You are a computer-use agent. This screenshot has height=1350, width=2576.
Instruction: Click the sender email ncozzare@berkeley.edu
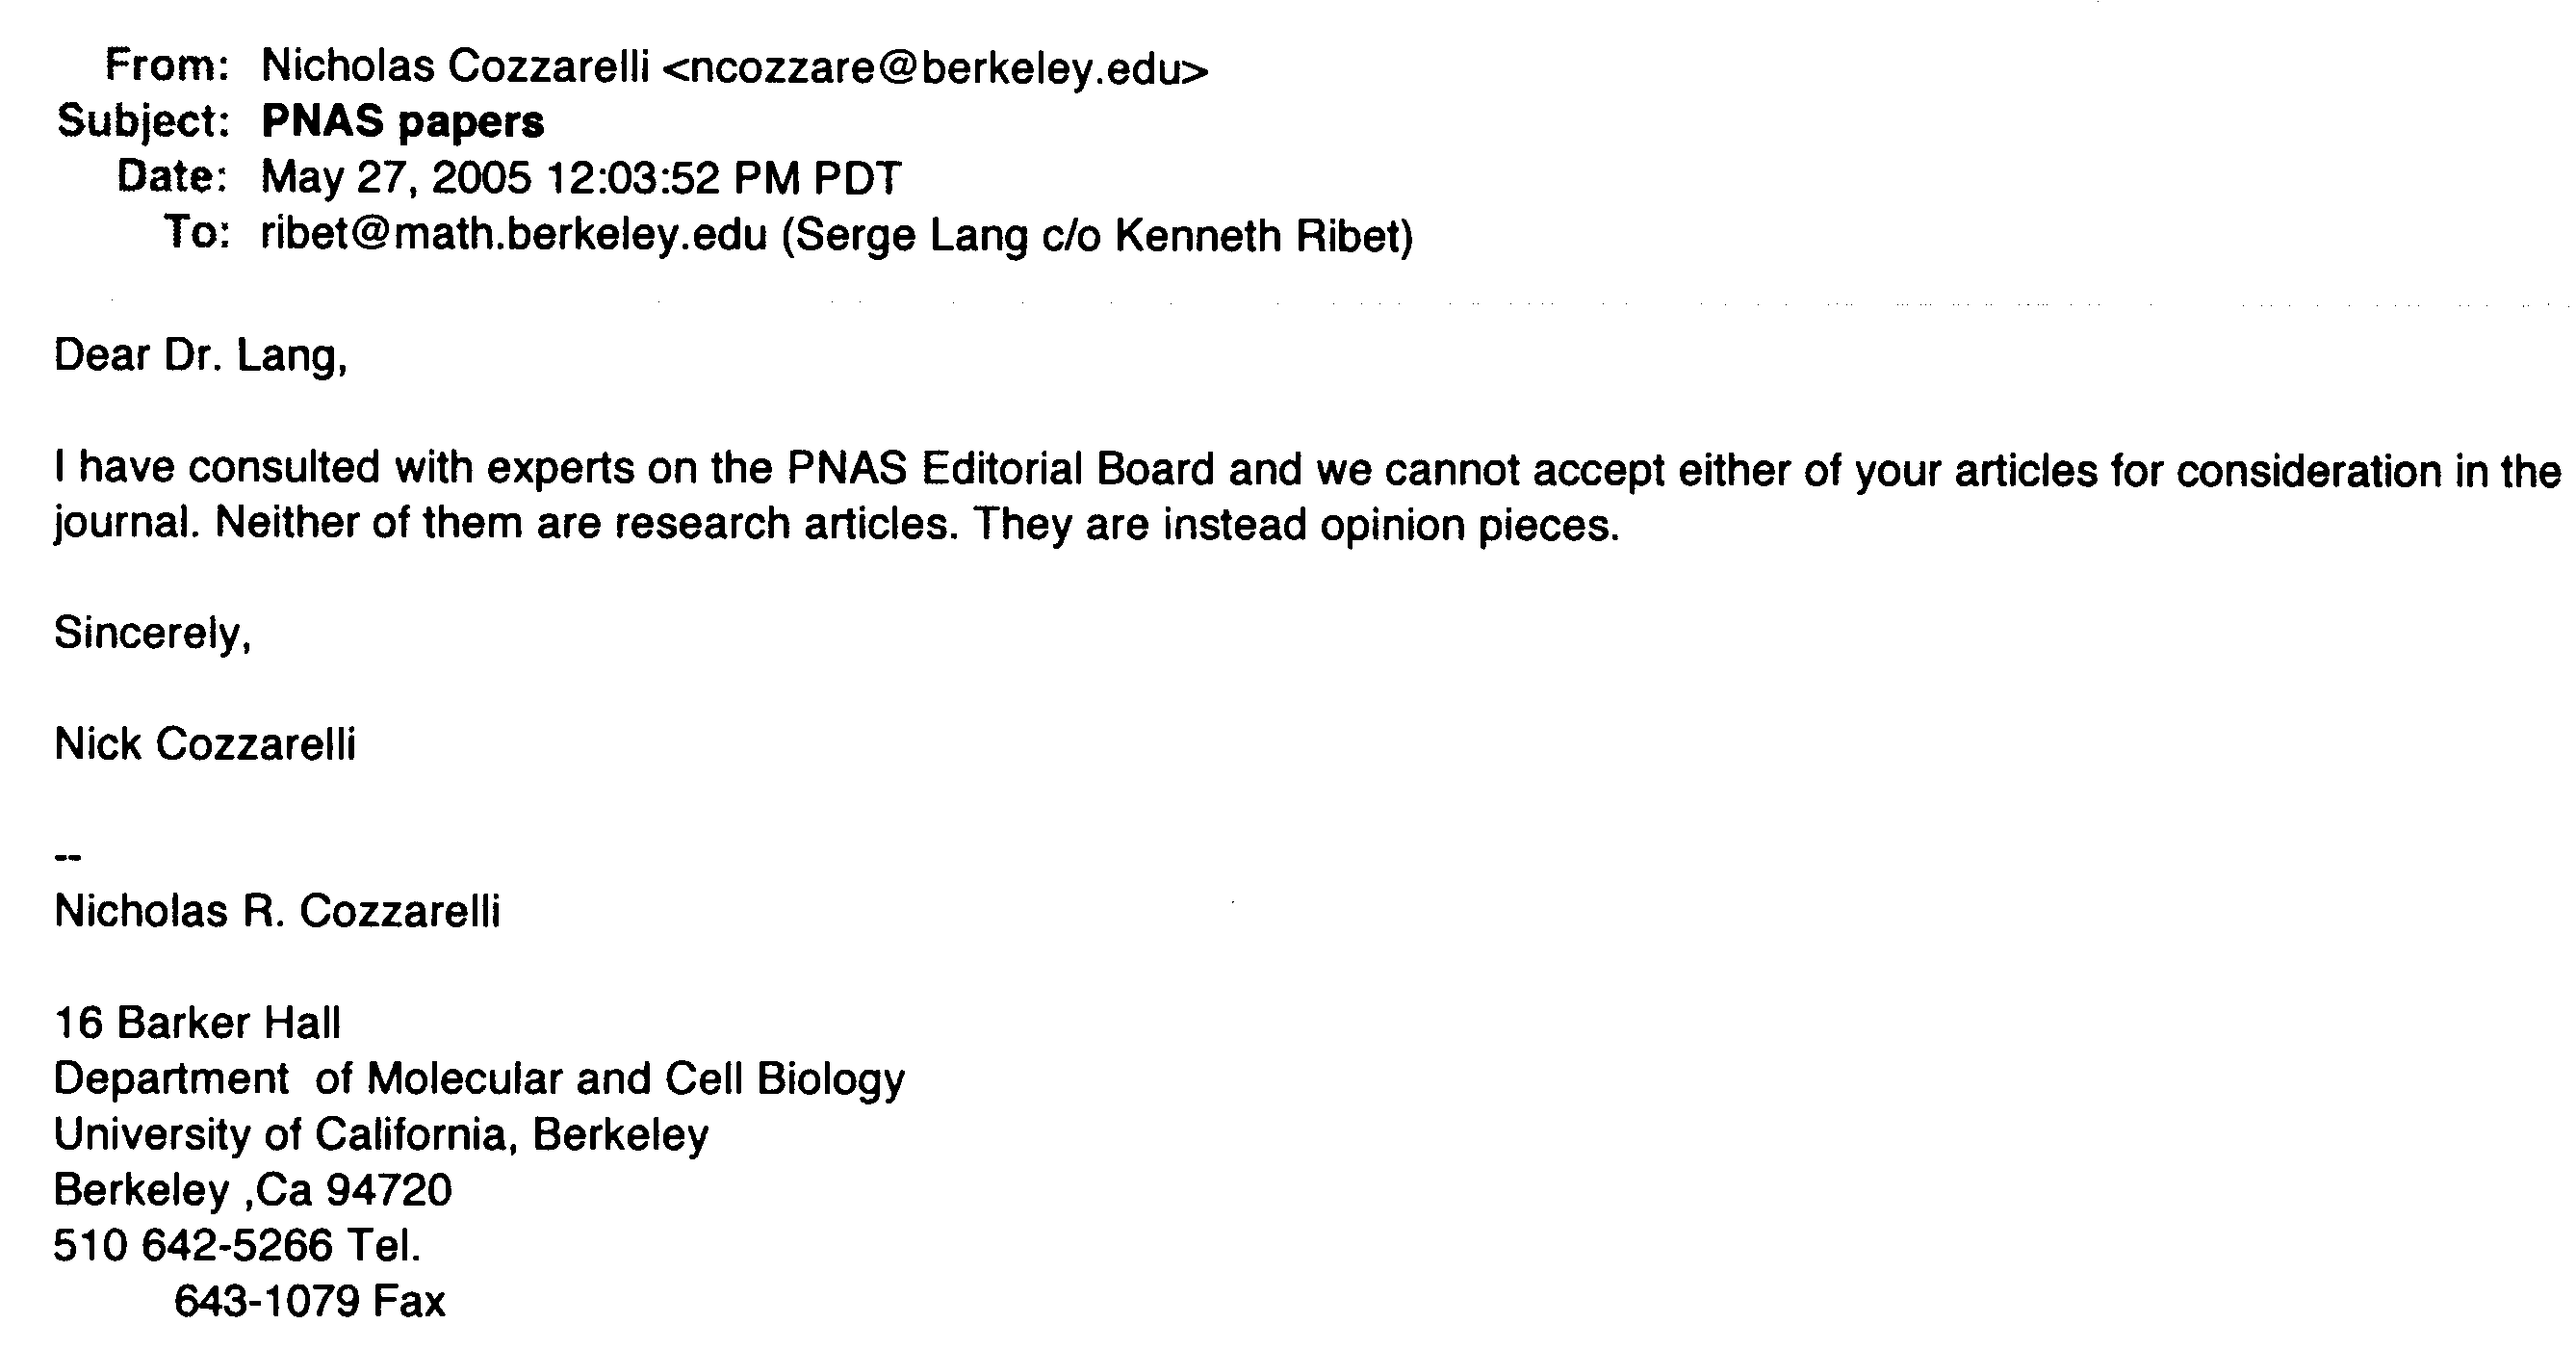coord(934,68)
